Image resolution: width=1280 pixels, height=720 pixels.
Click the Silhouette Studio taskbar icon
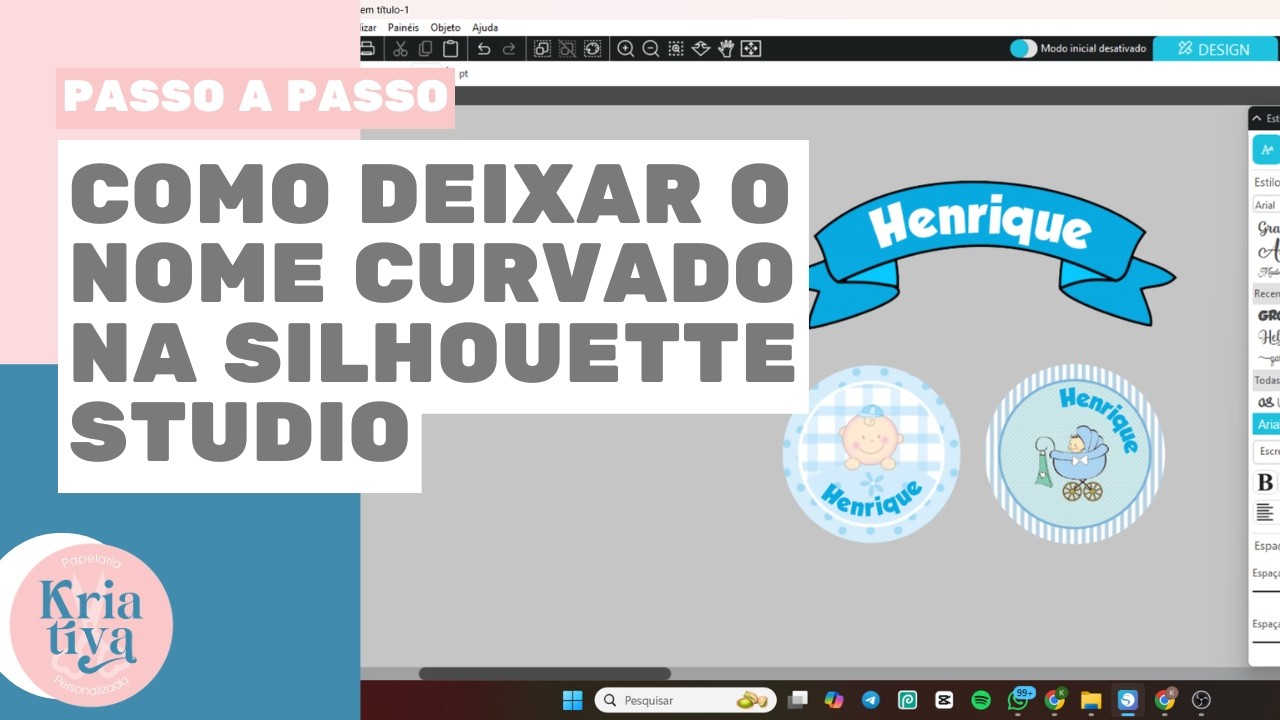coord(1128,700)
